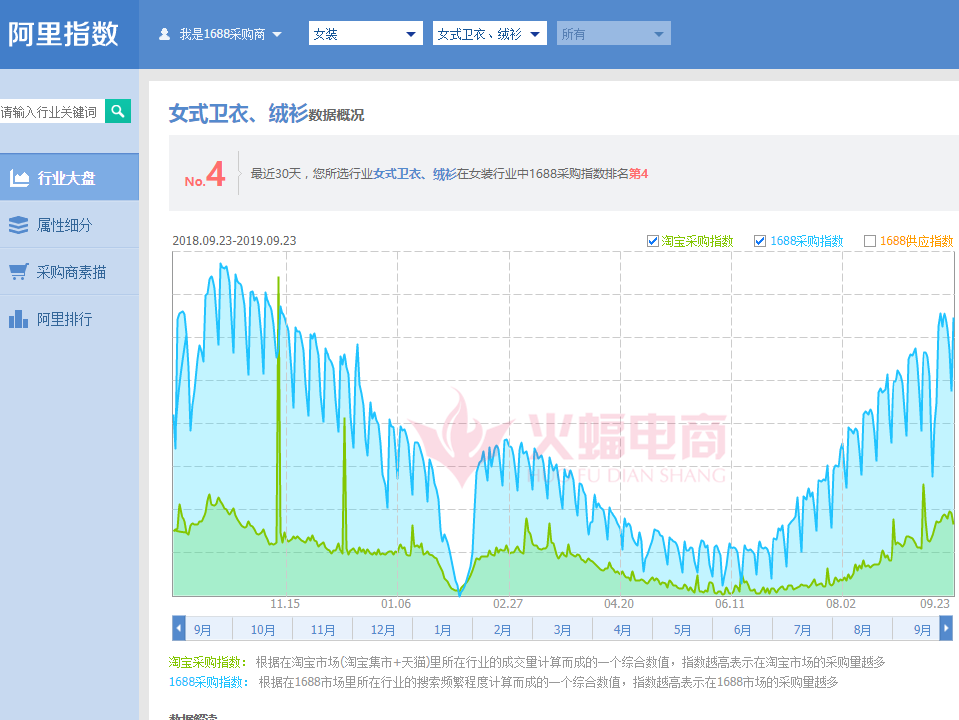Click the 阿里指数 logo
This screenshot has height=720, width=959.
63,34
